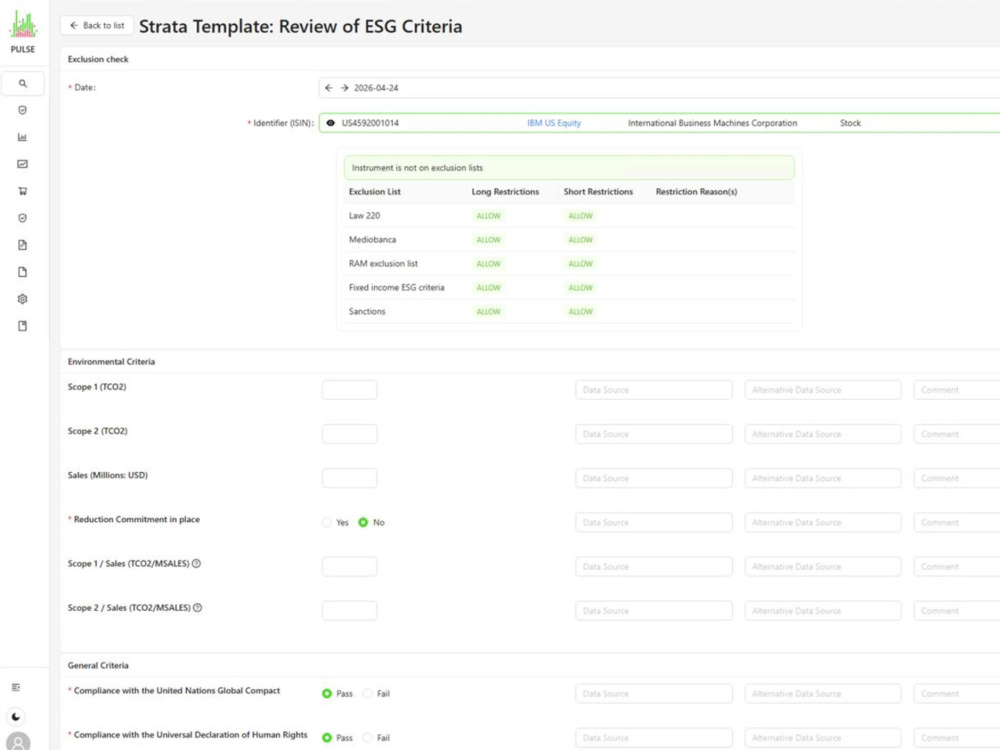The image size is (1000, 750).
Task: Click the Mediobanca exclusion list row
Action: point(569,240)
